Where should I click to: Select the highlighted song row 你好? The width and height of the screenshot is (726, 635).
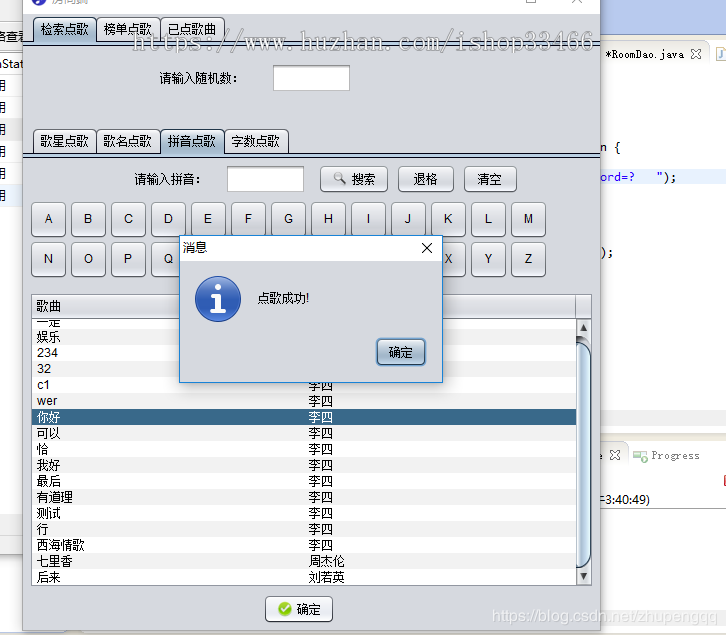[304, 417]
